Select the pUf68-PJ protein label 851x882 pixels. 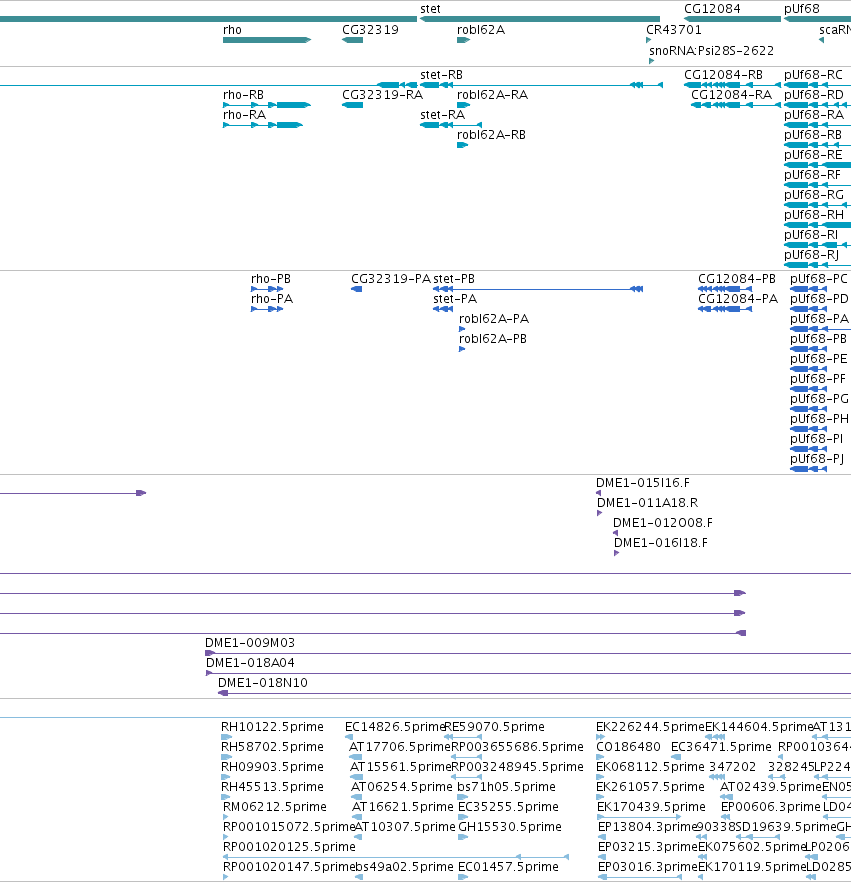(817, 458)
